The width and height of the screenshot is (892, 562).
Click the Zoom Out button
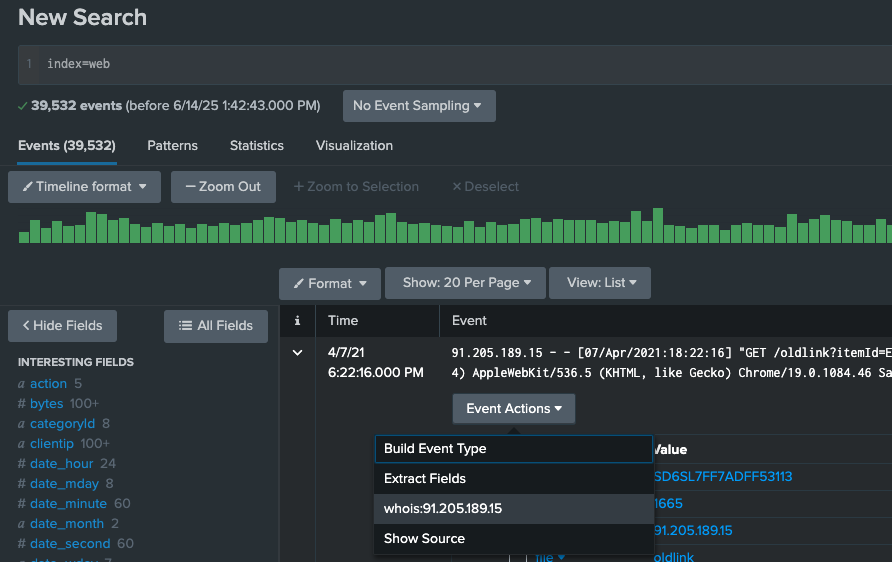click(x=223, y=187)
